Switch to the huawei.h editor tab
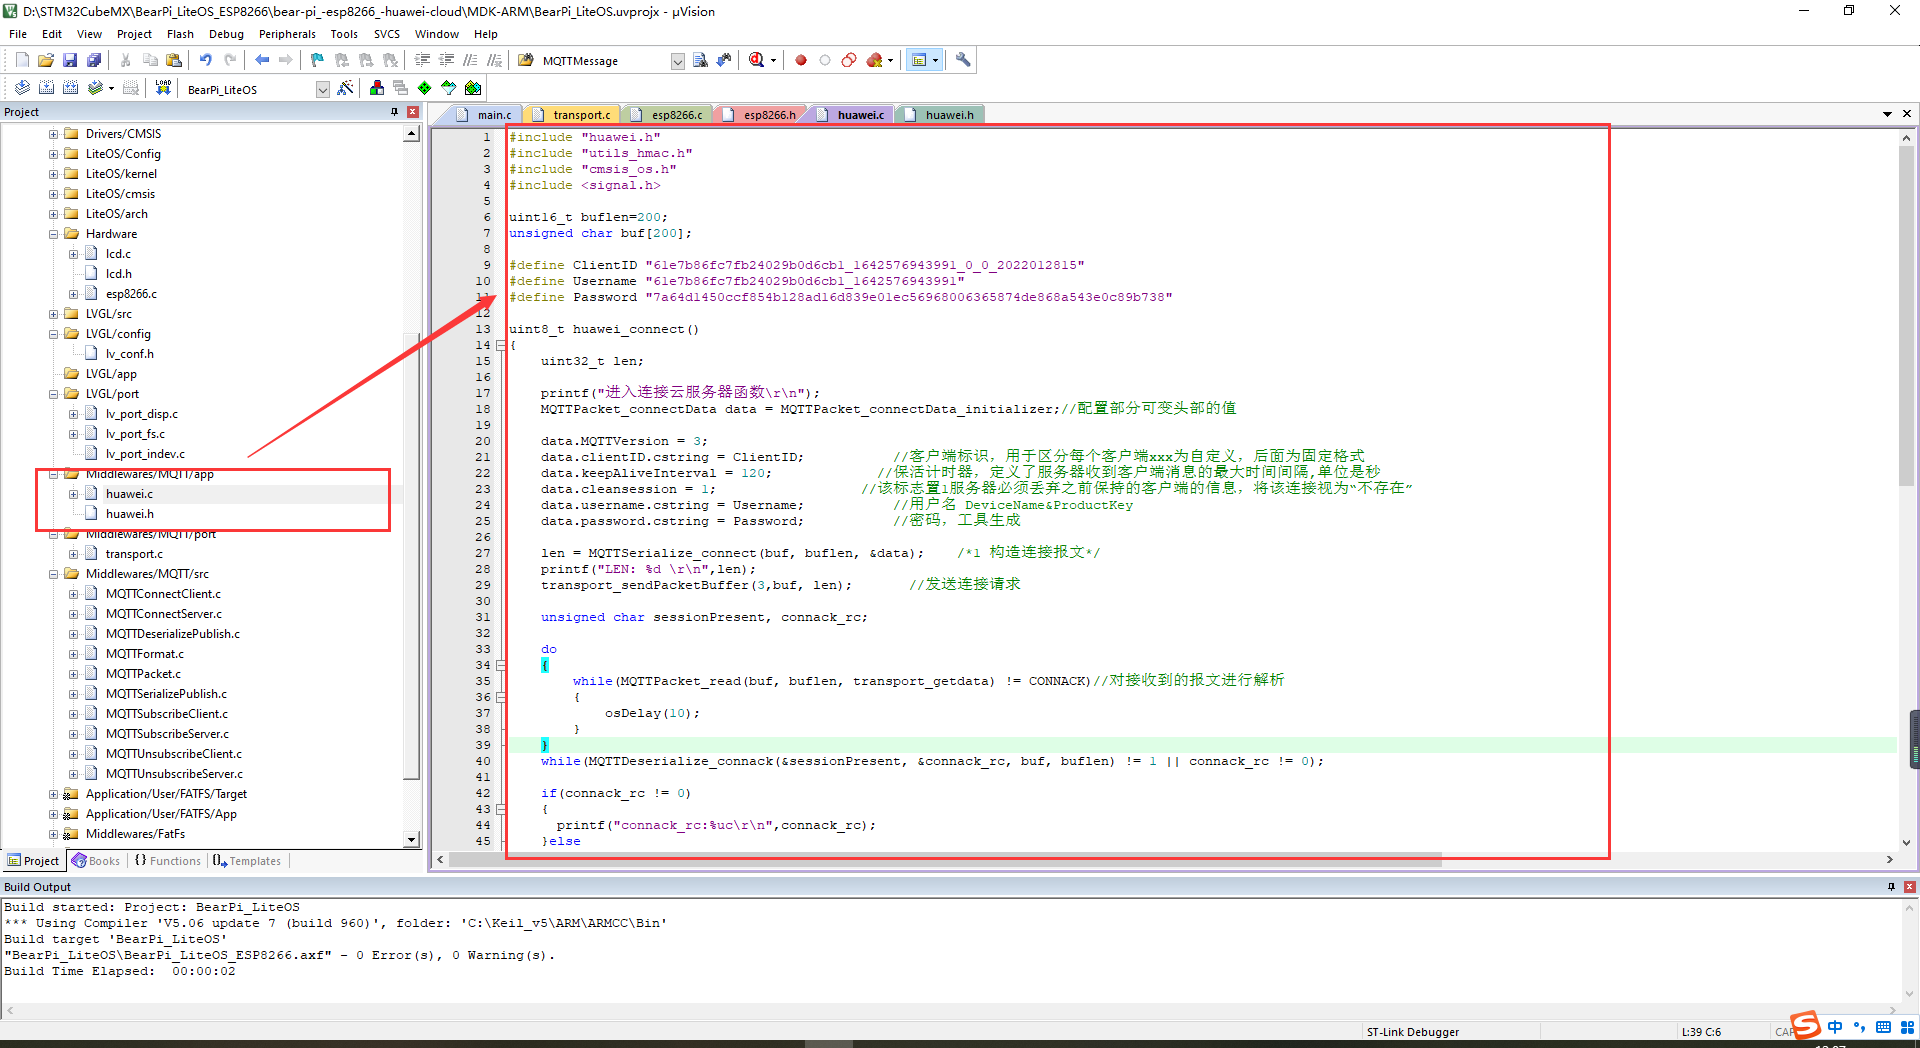1920x1048 pixels. 940,115
